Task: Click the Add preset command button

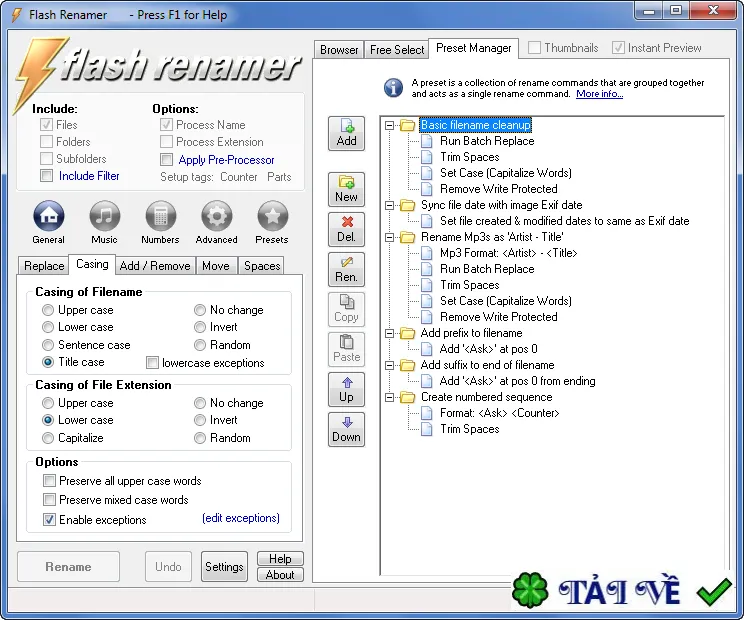Action: click(x=346, y=133)
